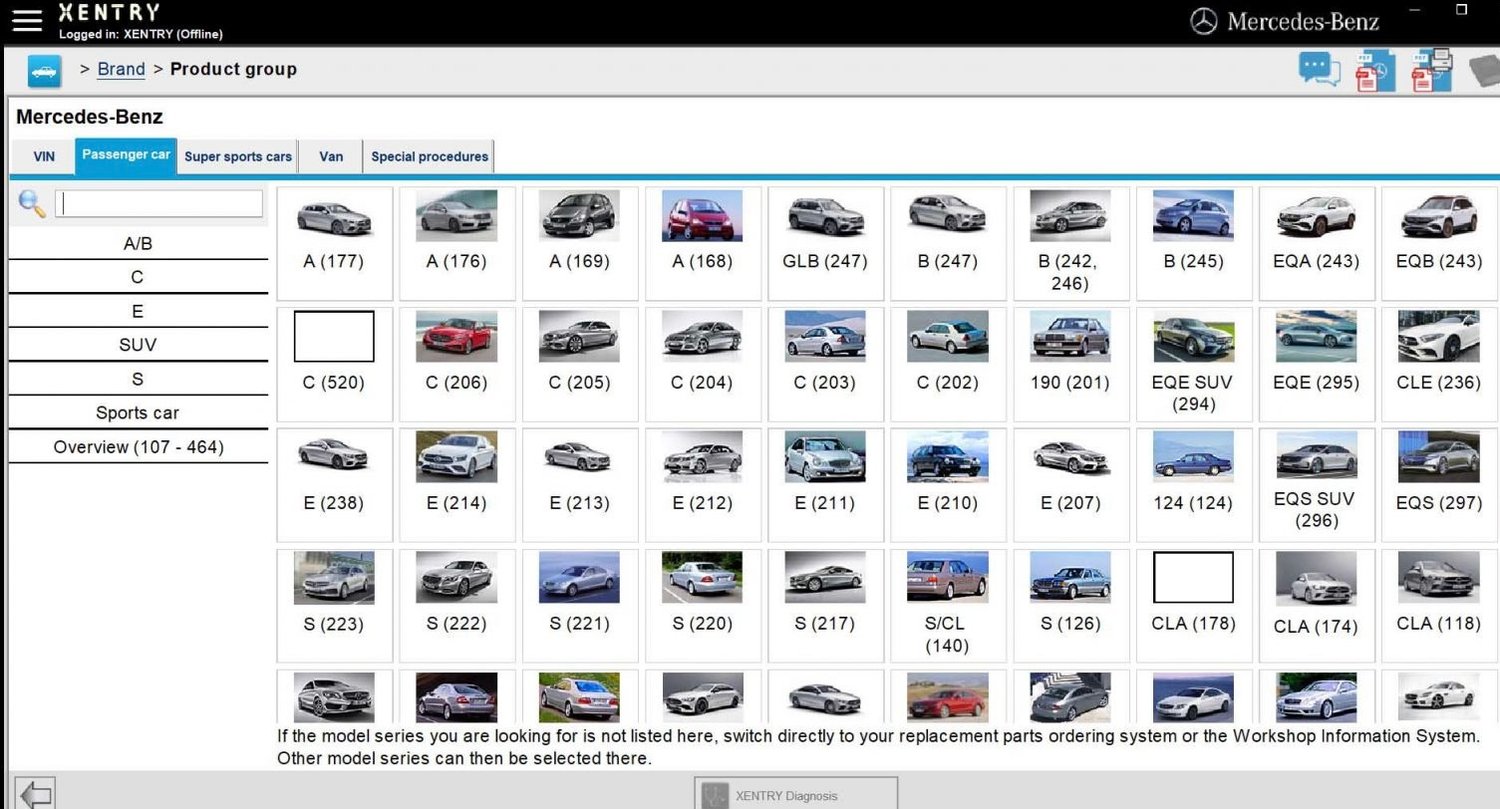Open the GLB (247) model series

pos(825,243)
